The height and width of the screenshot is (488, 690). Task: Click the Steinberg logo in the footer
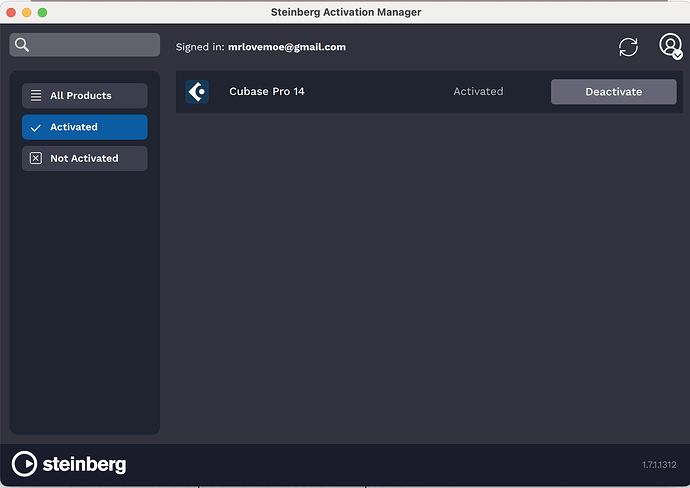69,464
